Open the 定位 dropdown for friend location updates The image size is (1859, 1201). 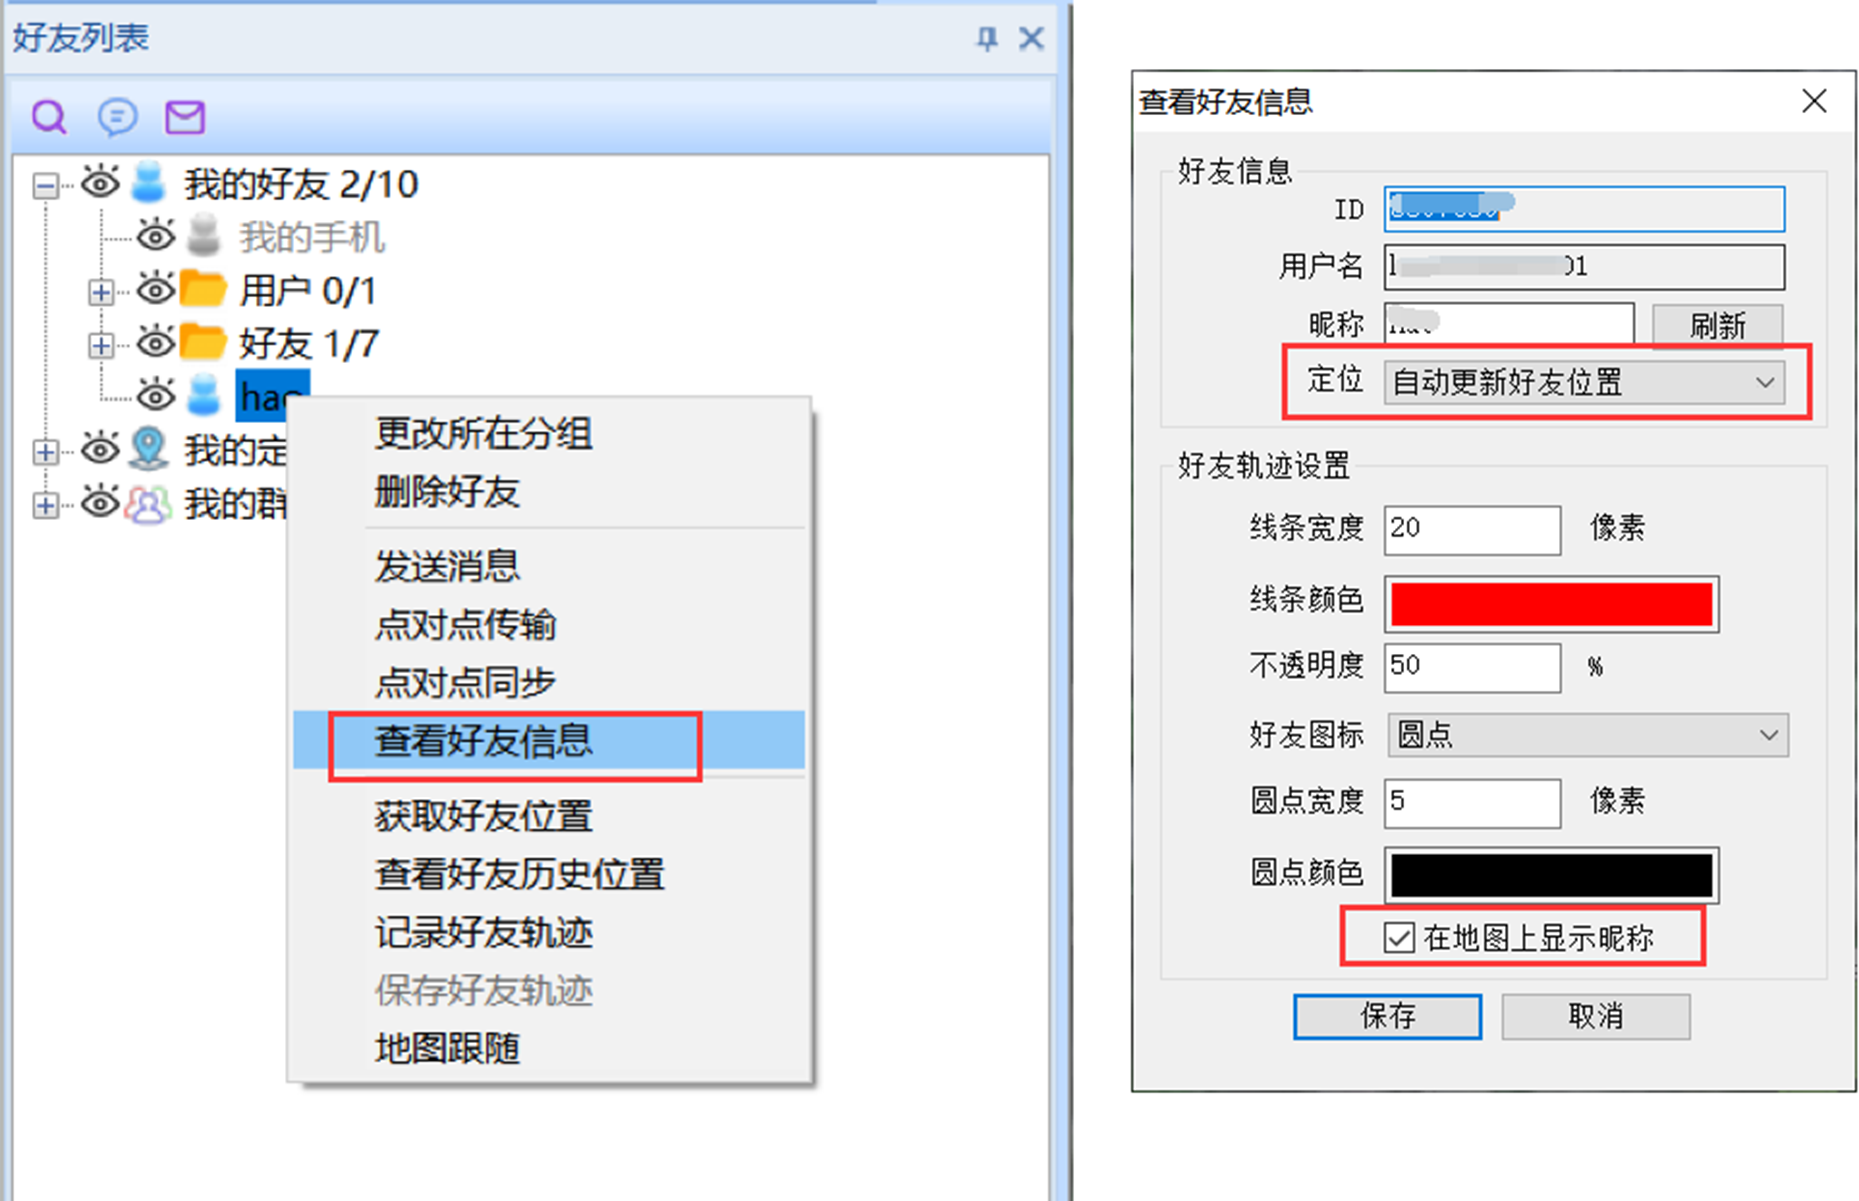pyautogui.click(x=1584, y=382)
